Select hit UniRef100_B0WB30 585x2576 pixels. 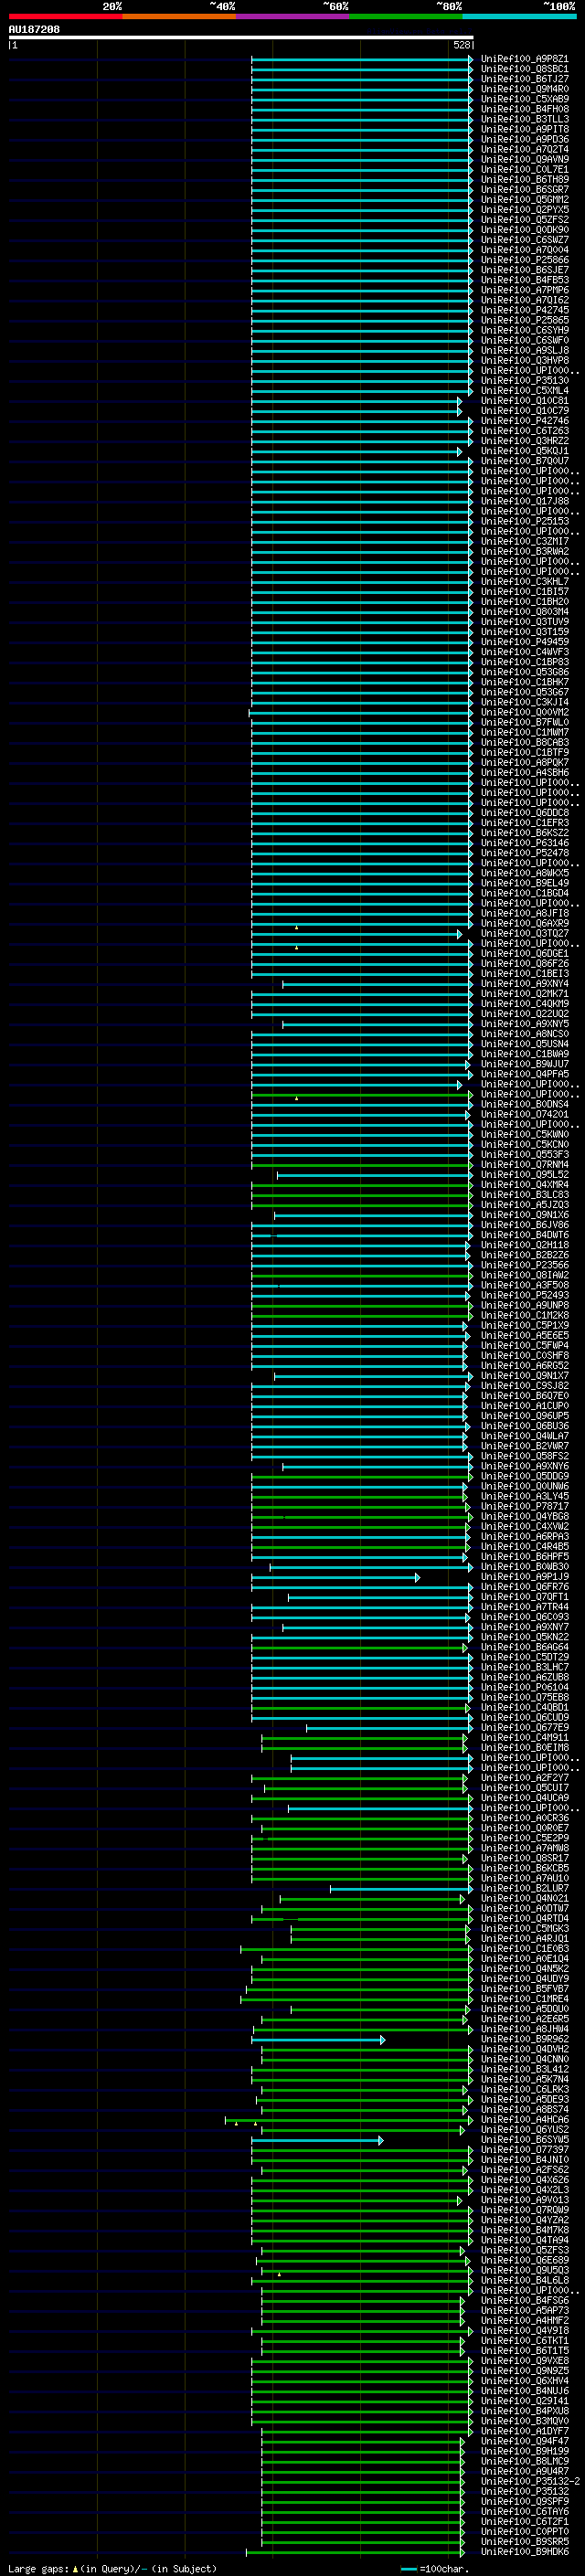[525, 1567]
